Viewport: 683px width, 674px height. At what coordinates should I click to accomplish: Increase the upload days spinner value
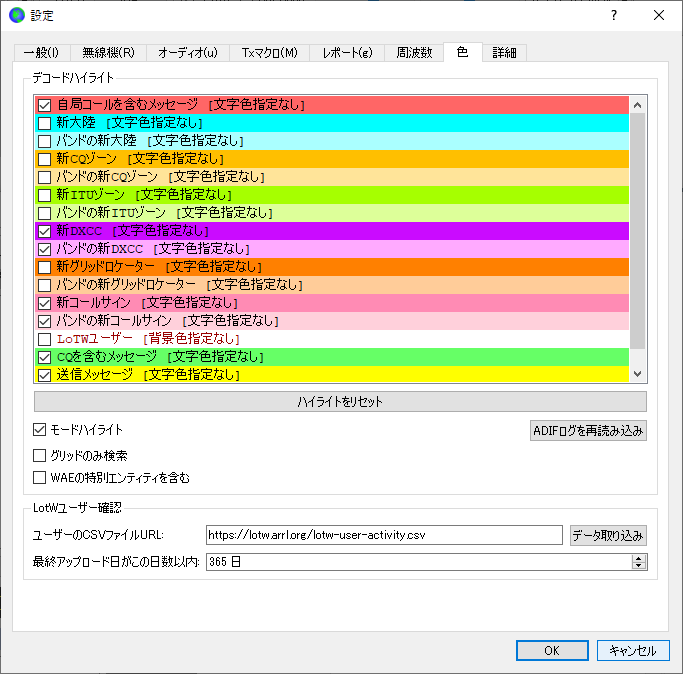tap(639, 558)
